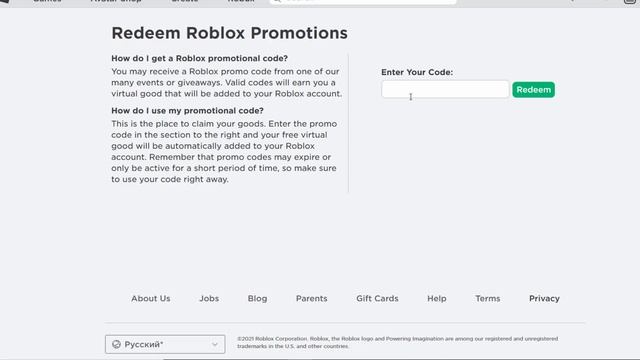Click the green Redeem button

pos(533,90)
